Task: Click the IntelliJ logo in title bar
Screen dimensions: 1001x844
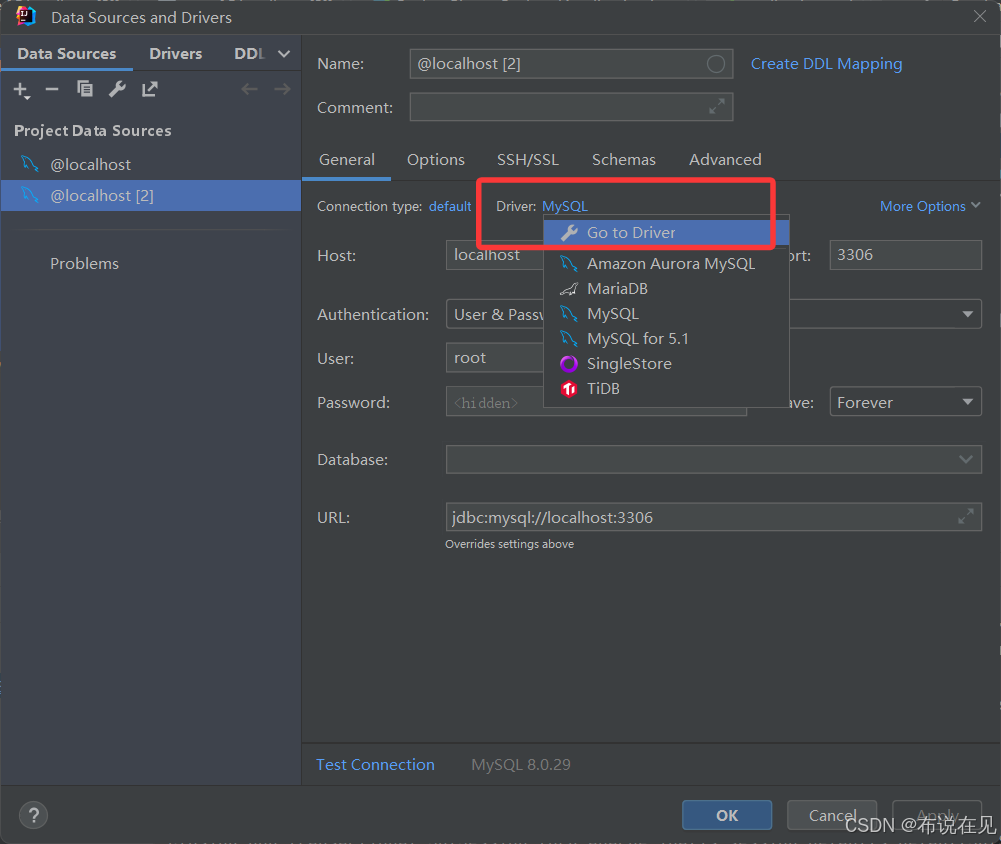Action: [26, 17]
